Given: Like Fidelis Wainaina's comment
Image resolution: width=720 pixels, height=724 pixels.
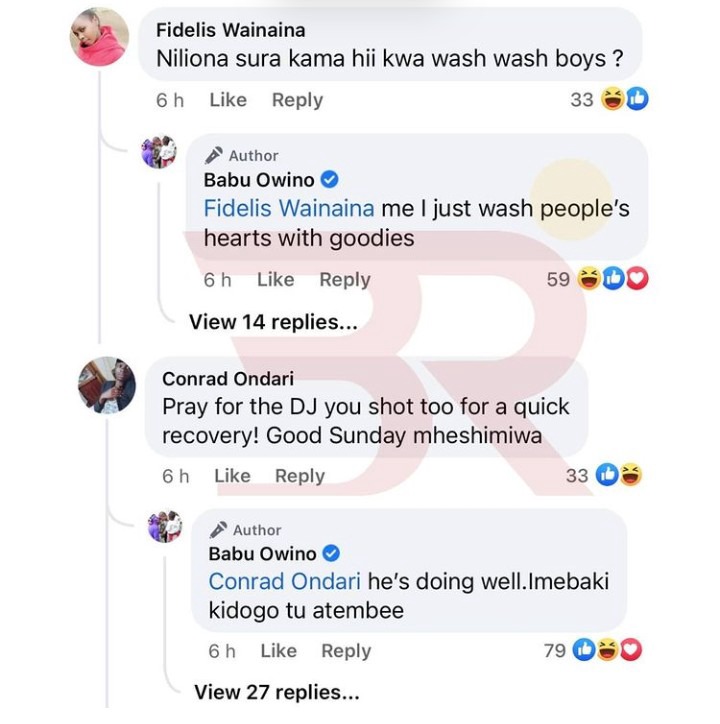Looking at the screenshot, I should point(228,100).
